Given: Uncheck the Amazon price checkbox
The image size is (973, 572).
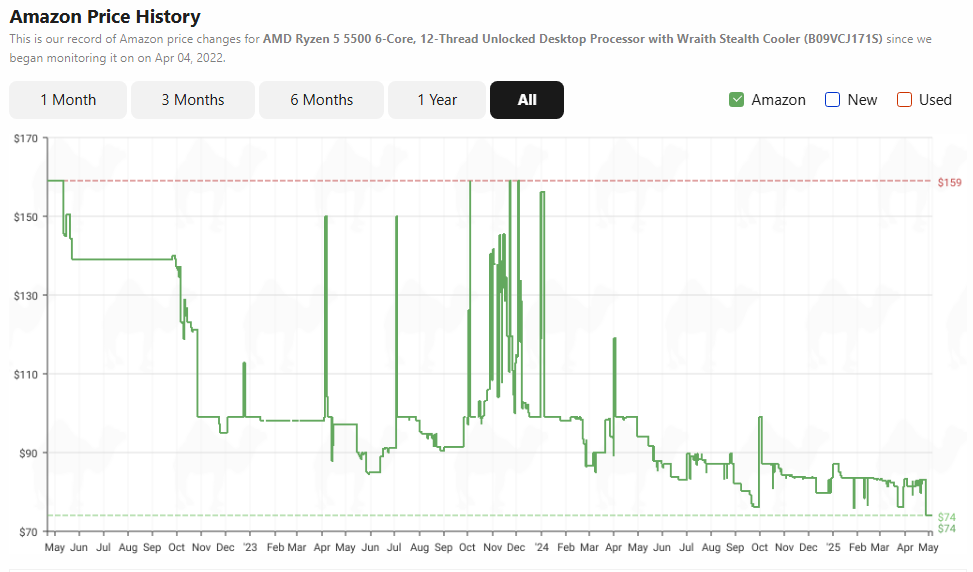Looking at the screenshot, I should [737, 100].
